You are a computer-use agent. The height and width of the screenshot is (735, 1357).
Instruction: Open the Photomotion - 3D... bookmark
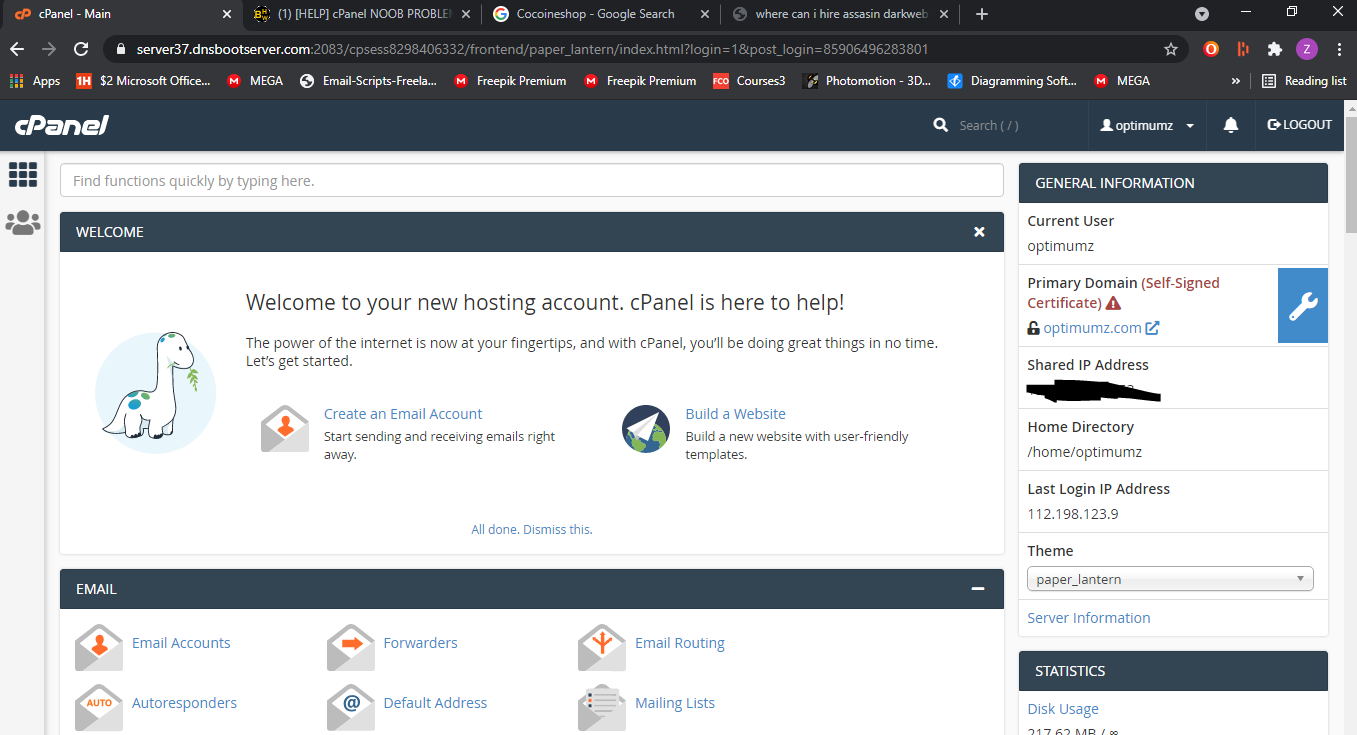click(x=867, y=81)
